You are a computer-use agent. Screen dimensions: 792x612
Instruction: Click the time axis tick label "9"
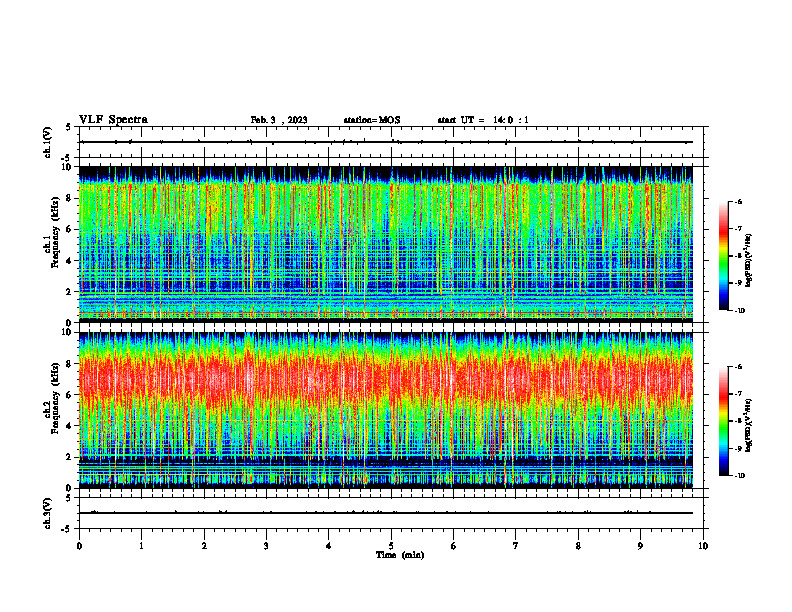[640, 546]
